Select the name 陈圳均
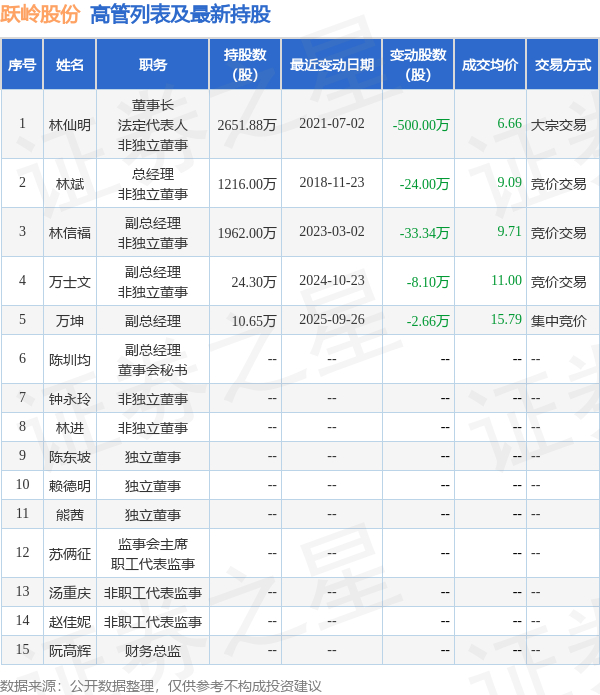600x695 pixels. coord(70,360)
